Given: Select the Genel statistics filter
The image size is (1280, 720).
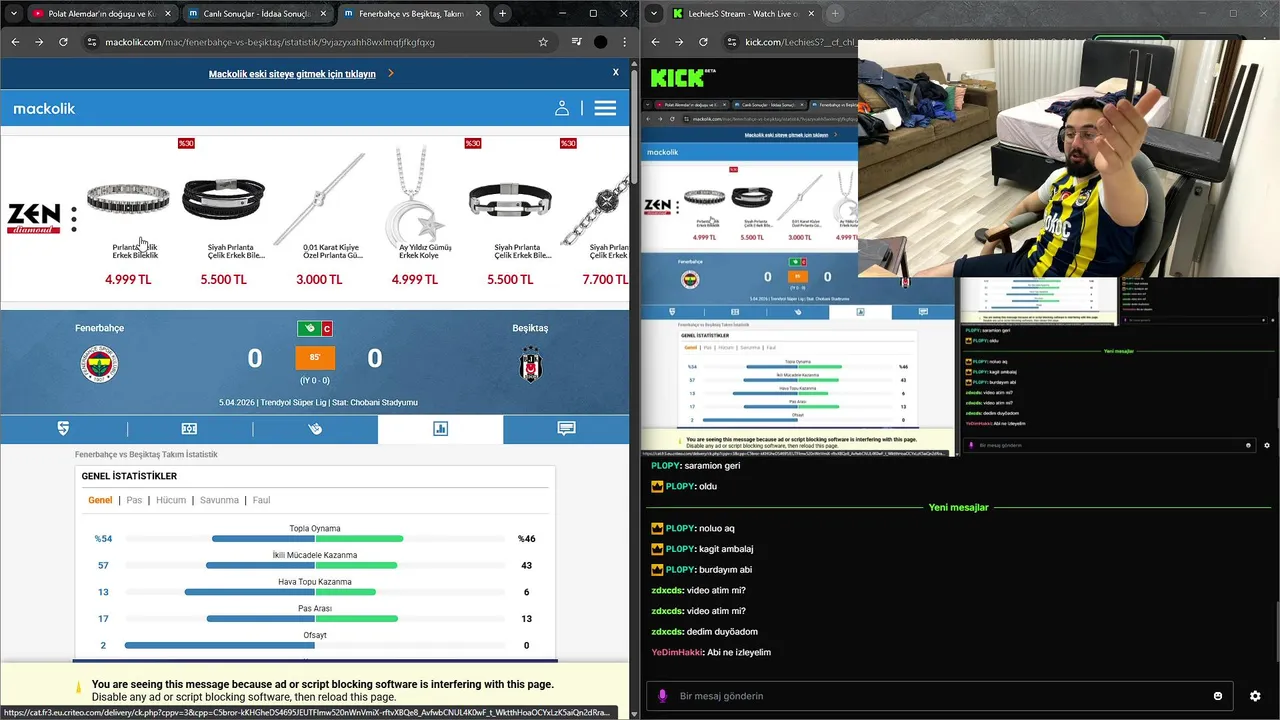Looking at the screenshot, I should [x=100, y=500].
